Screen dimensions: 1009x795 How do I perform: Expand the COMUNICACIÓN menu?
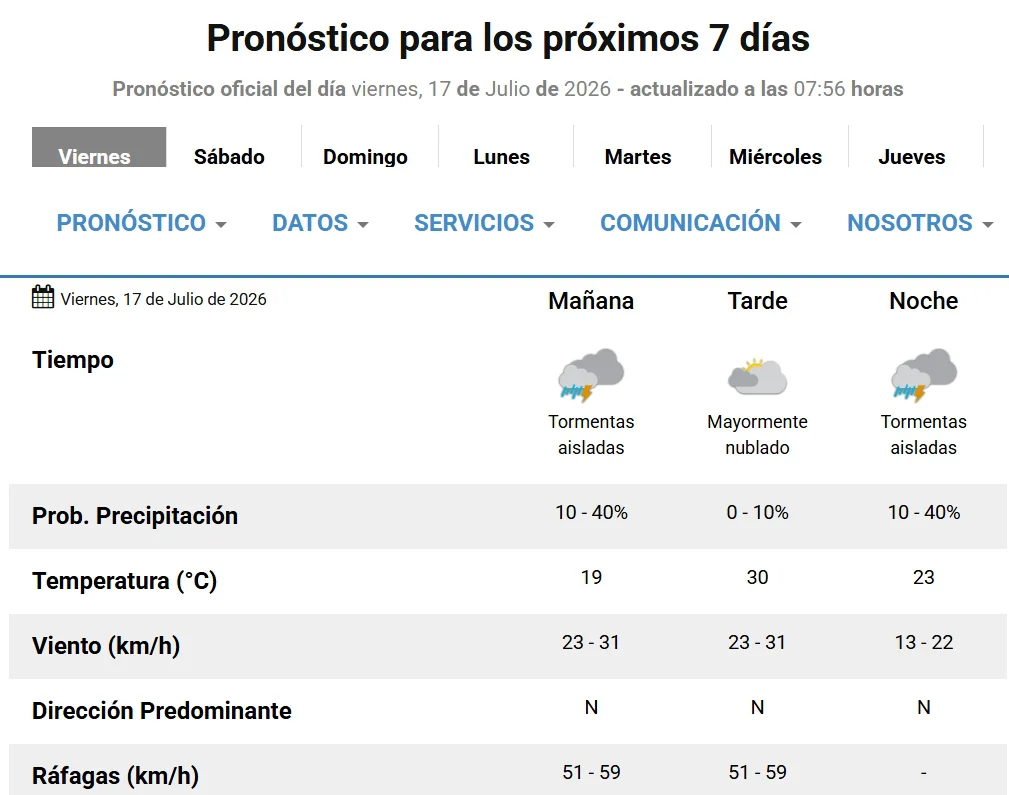click(701, 223)
